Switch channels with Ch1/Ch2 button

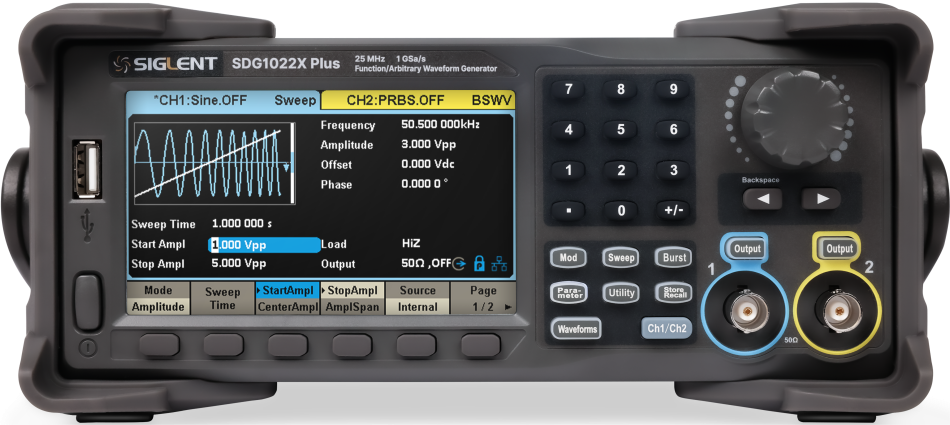pyautogui.click(x=666, y=329)
